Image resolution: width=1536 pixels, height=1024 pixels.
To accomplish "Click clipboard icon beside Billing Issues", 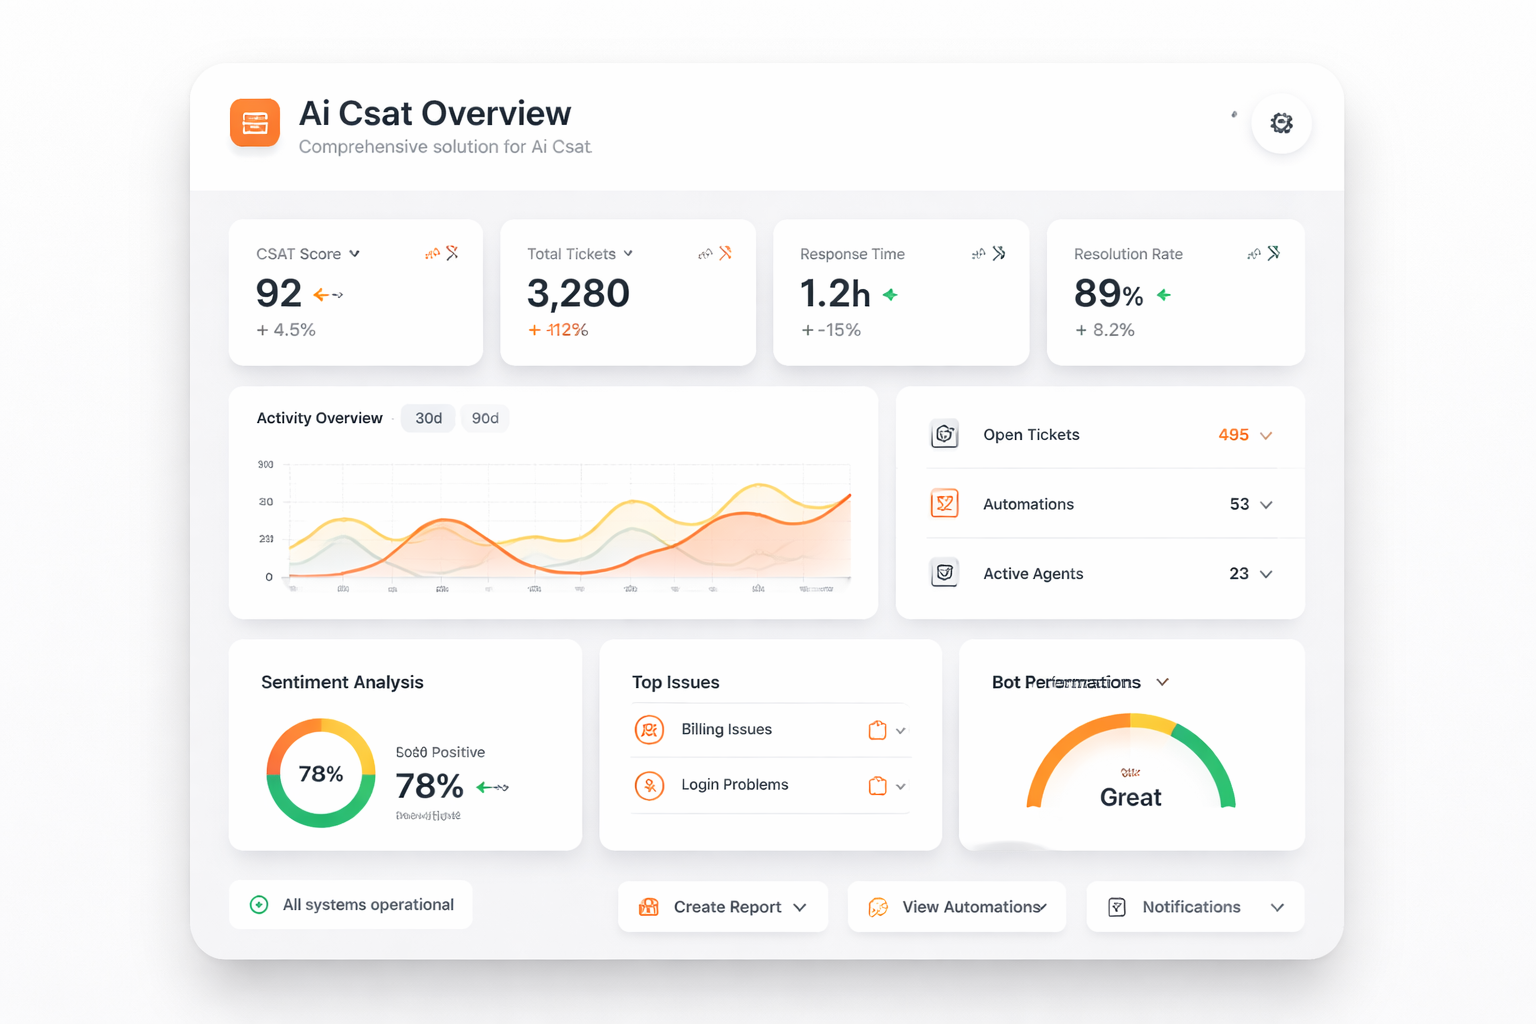I will pos(877,730).
